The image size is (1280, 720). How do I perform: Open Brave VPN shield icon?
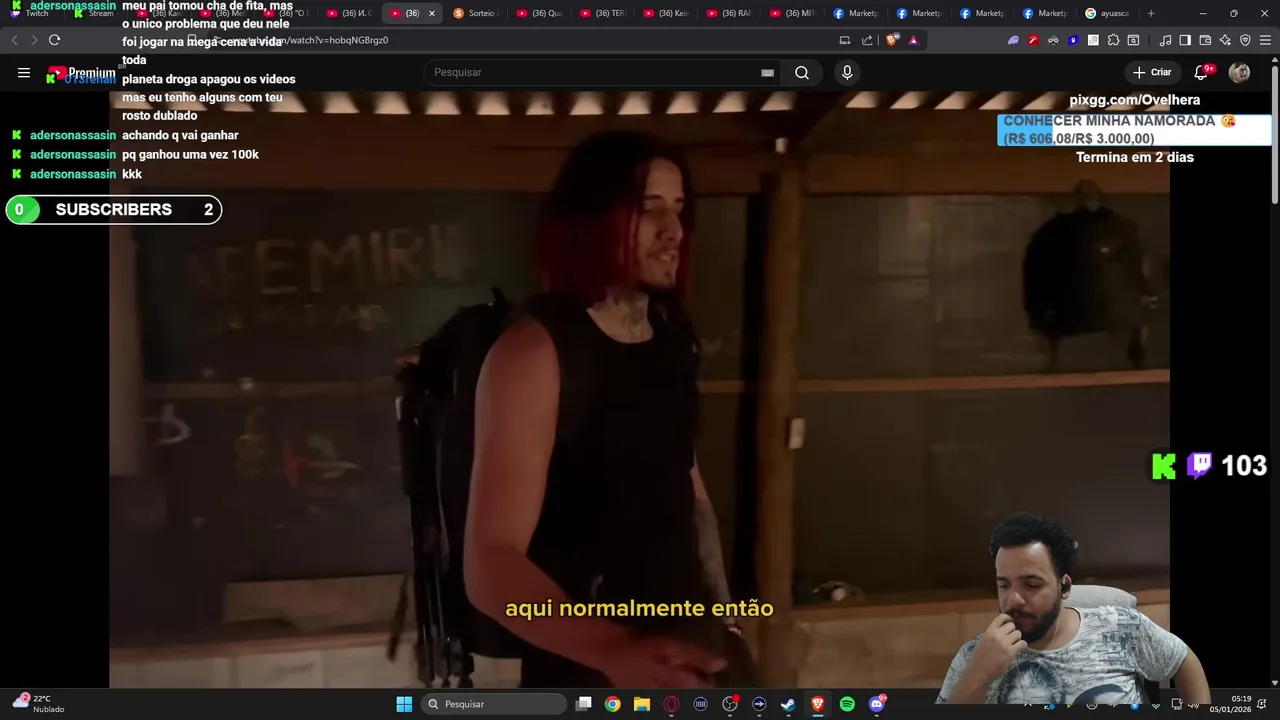click(1245, 40)
